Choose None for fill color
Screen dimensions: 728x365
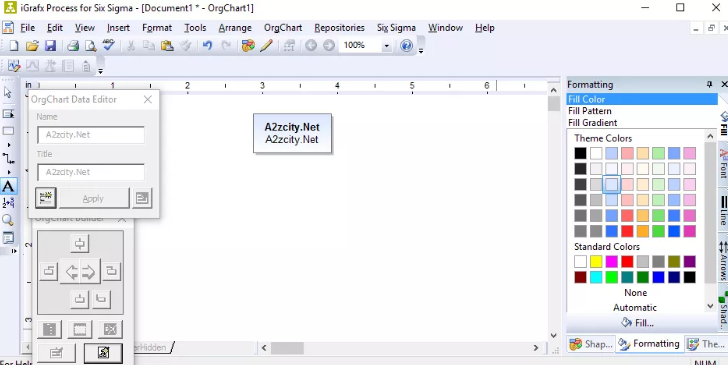(636, 293)
